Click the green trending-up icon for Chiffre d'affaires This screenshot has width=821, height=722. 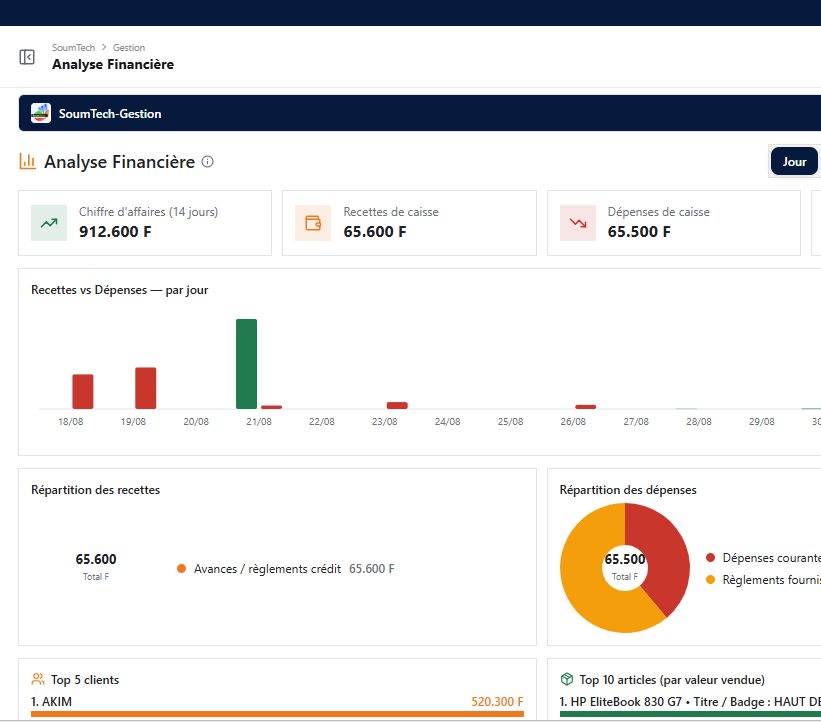(49, 223)
